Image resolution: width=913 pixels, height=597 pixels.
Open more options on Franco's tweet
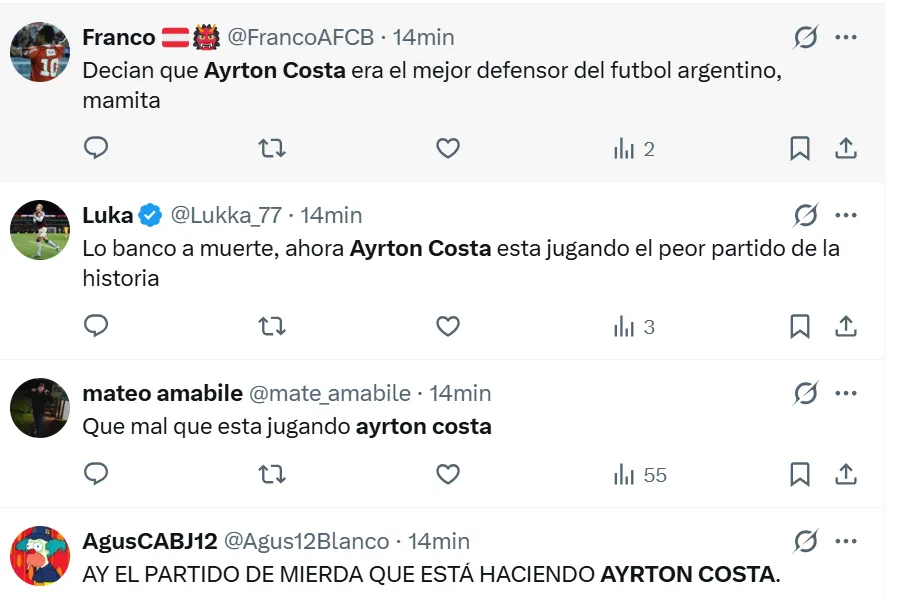tap(846, 38)
